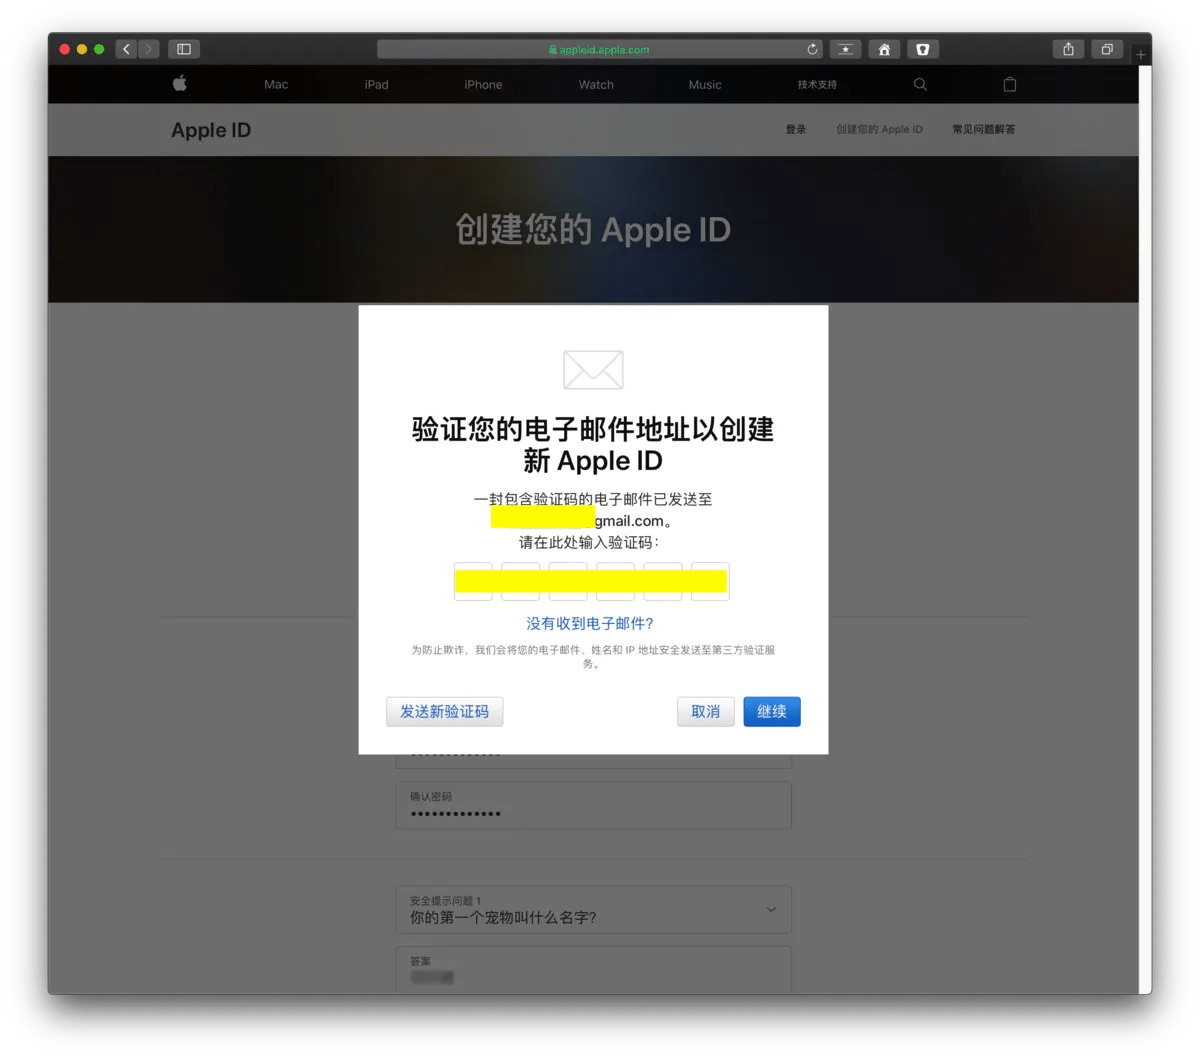Open the Mac menu item

coord(276,85)
